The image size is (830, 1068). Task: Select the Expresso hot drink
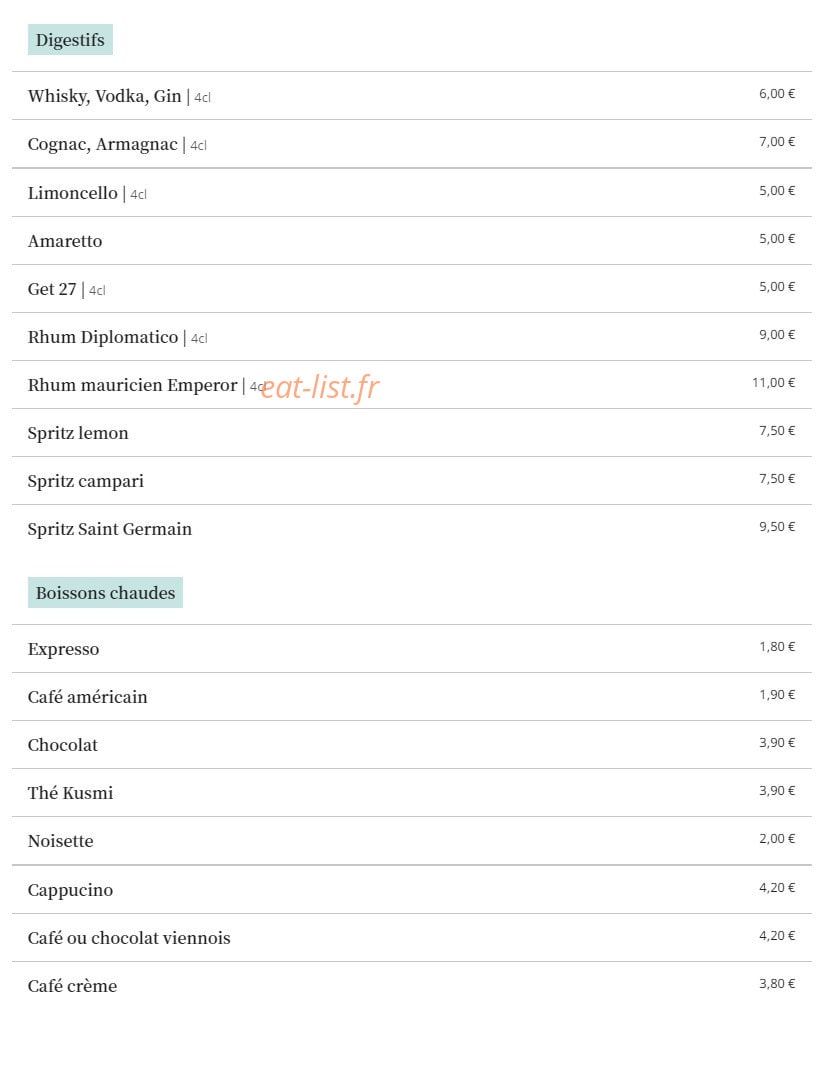pyautogui.click(x=412, y=649)
